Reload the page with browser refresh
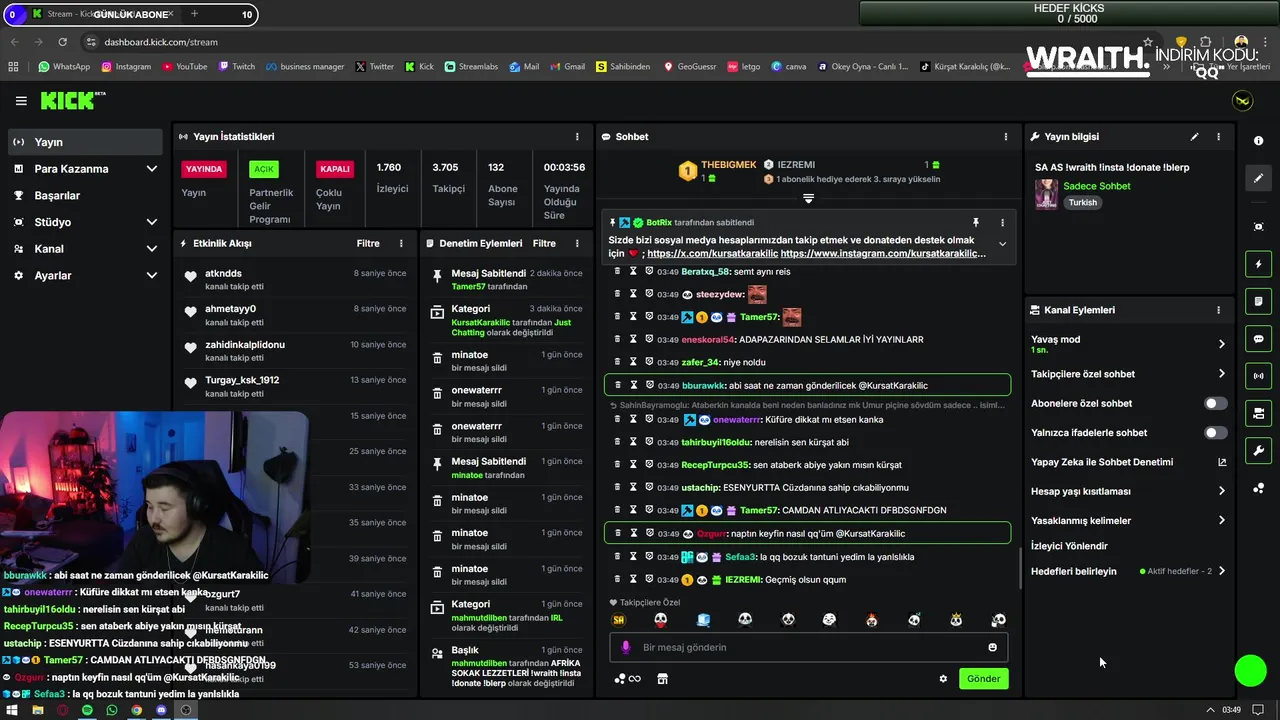1280x720 pixels. (x=63, y=42)
